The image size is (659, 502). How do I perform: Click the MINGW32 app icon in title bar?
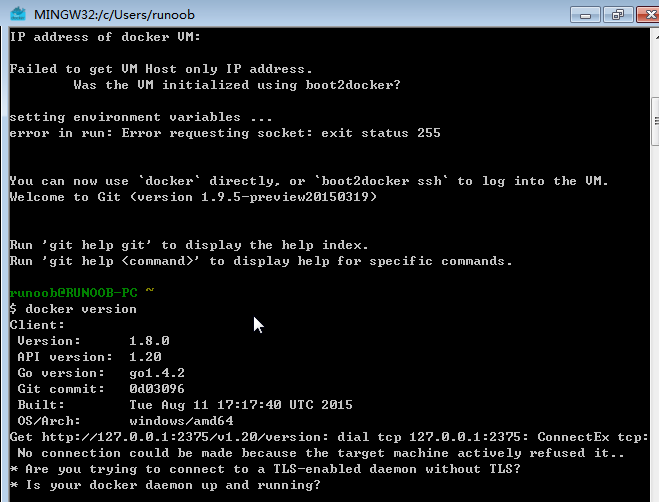17,14
